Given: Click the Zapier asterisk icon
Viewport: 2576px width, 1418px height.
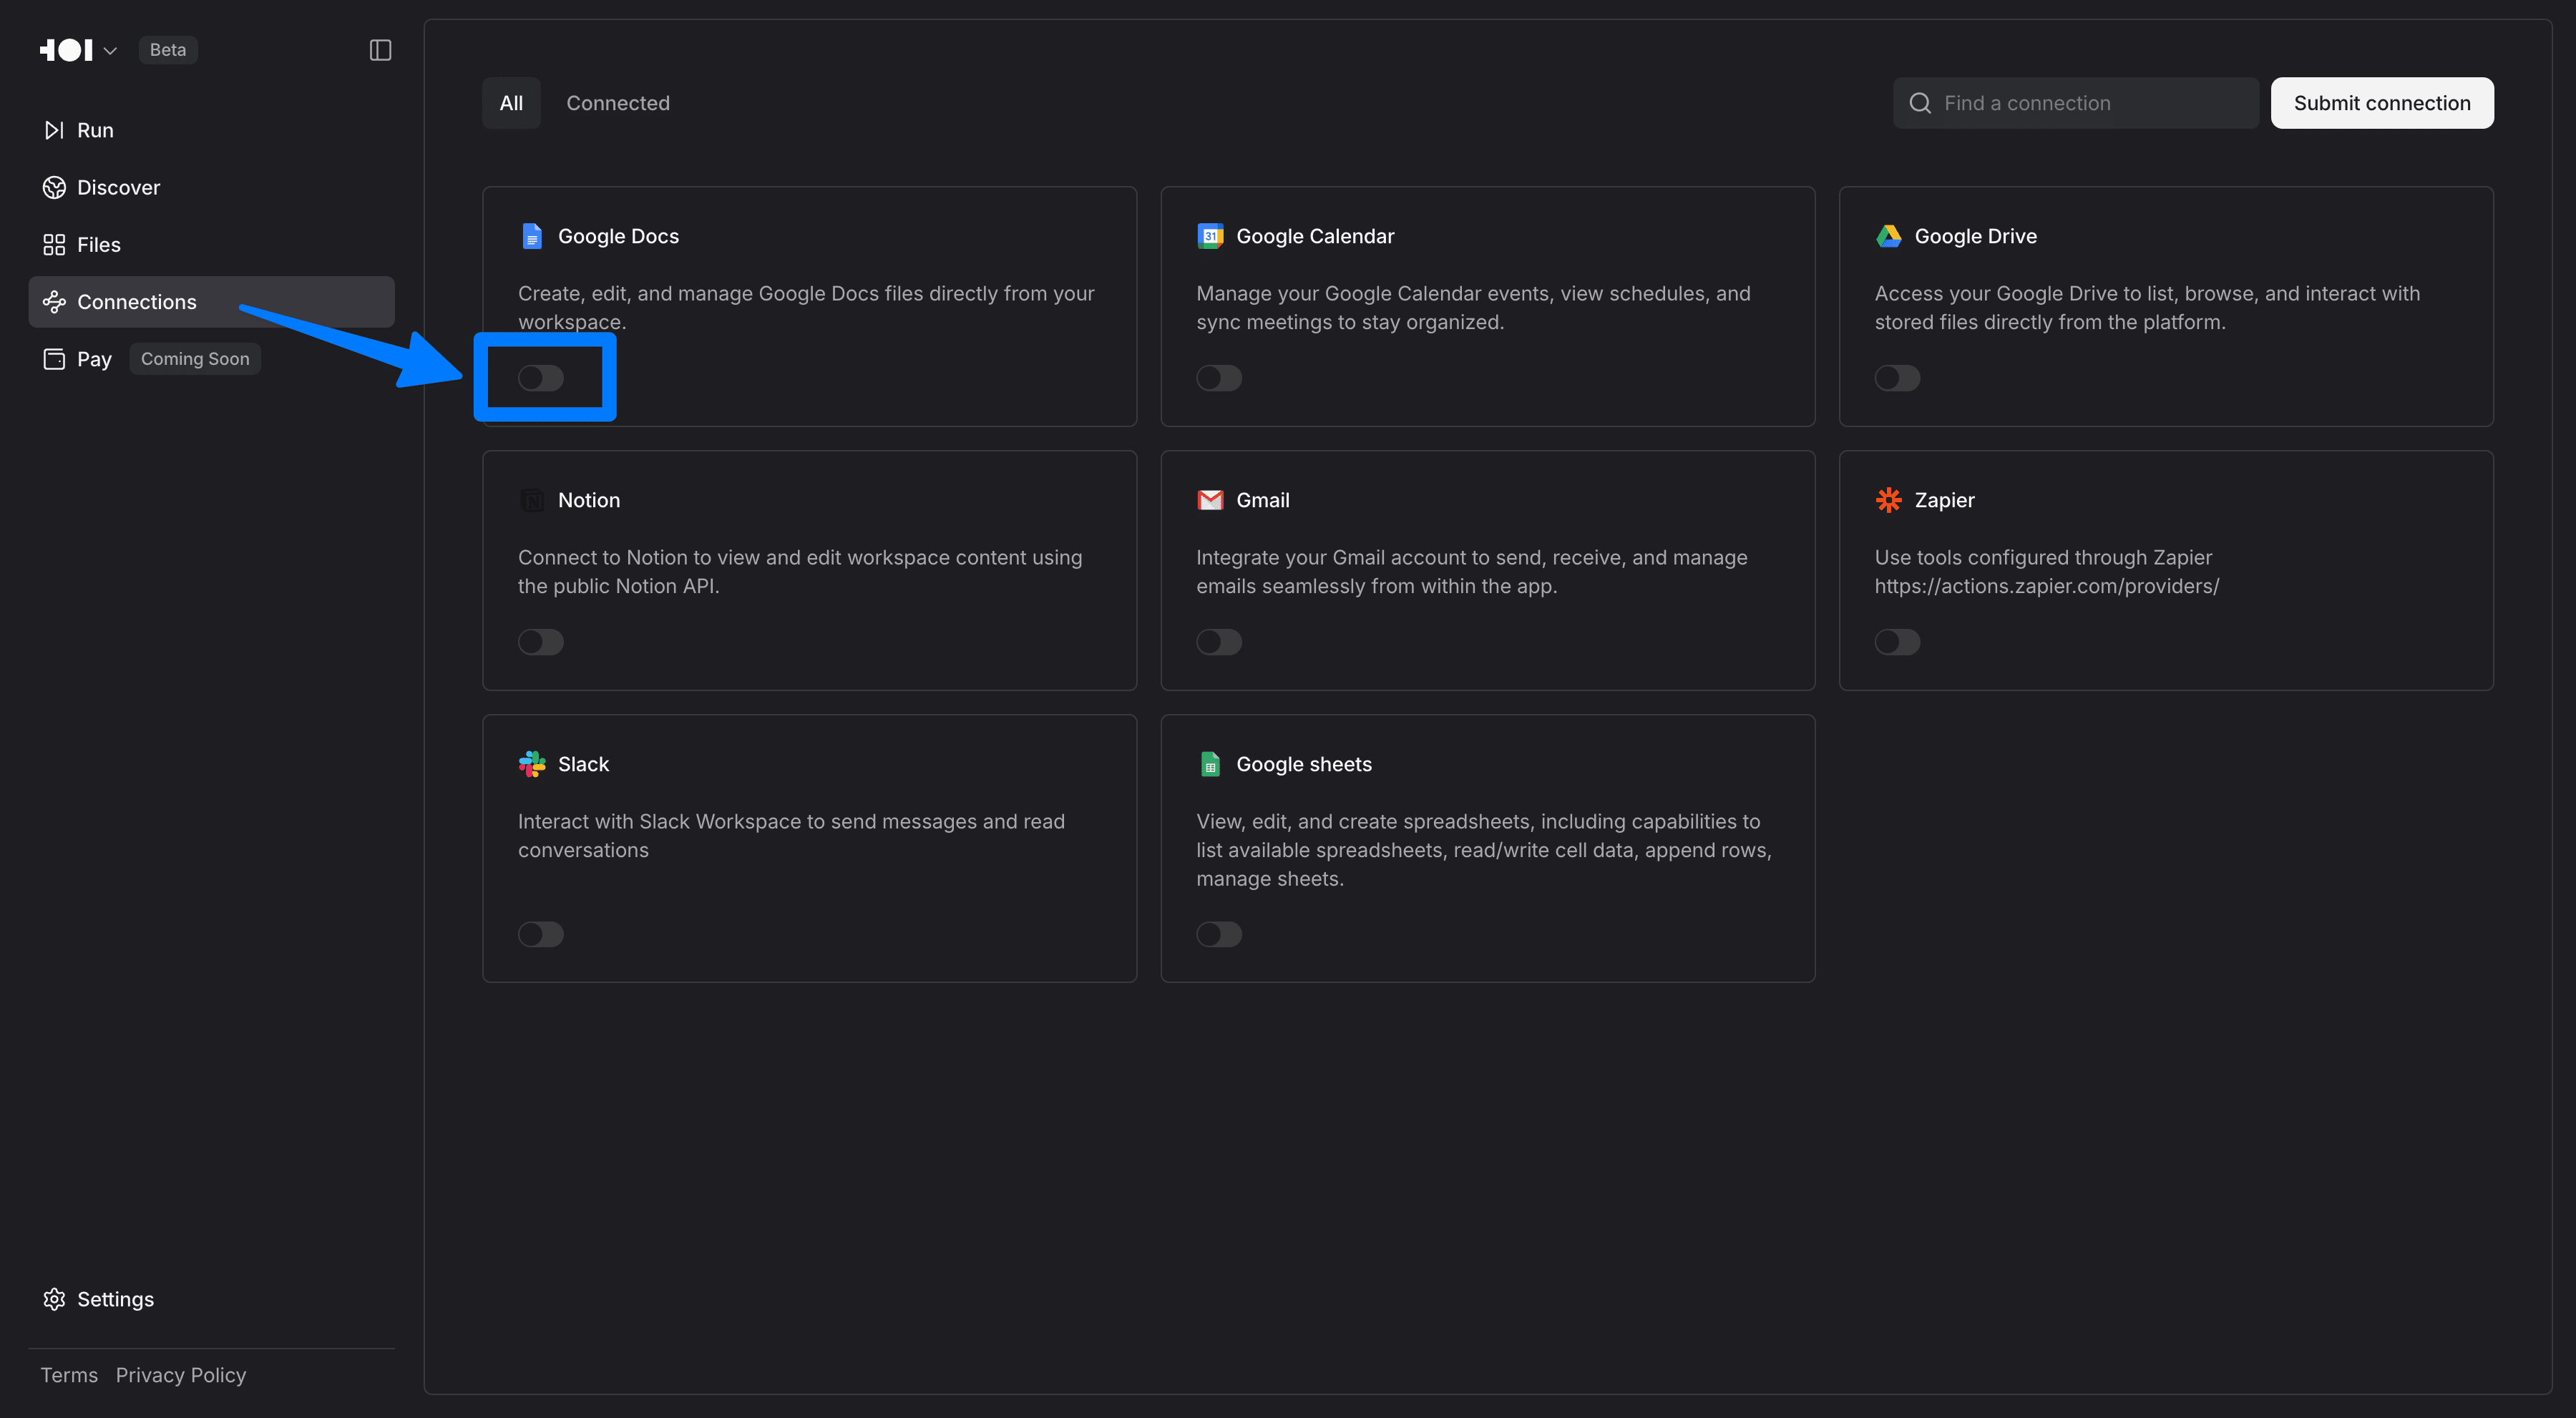Looking at the screenshot, I should pyautogui.click(x=1888, y=500).
